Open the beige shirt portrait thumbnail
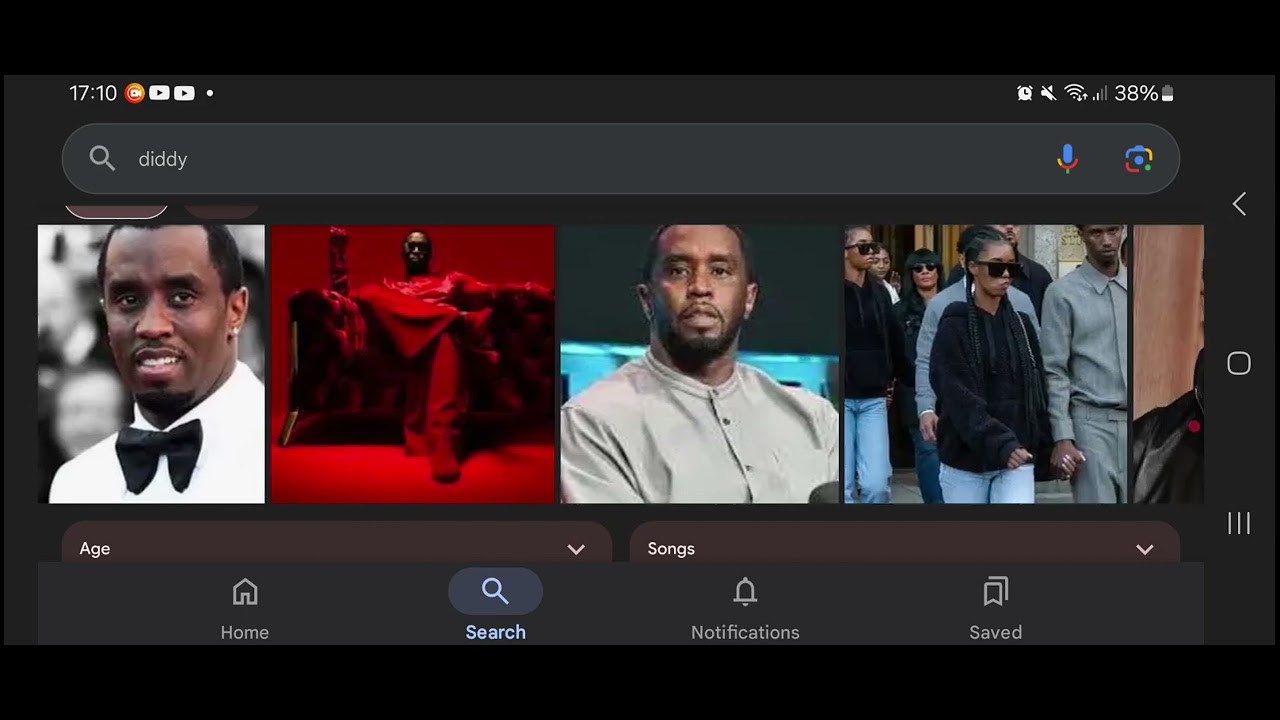 [x=699, y=364]
